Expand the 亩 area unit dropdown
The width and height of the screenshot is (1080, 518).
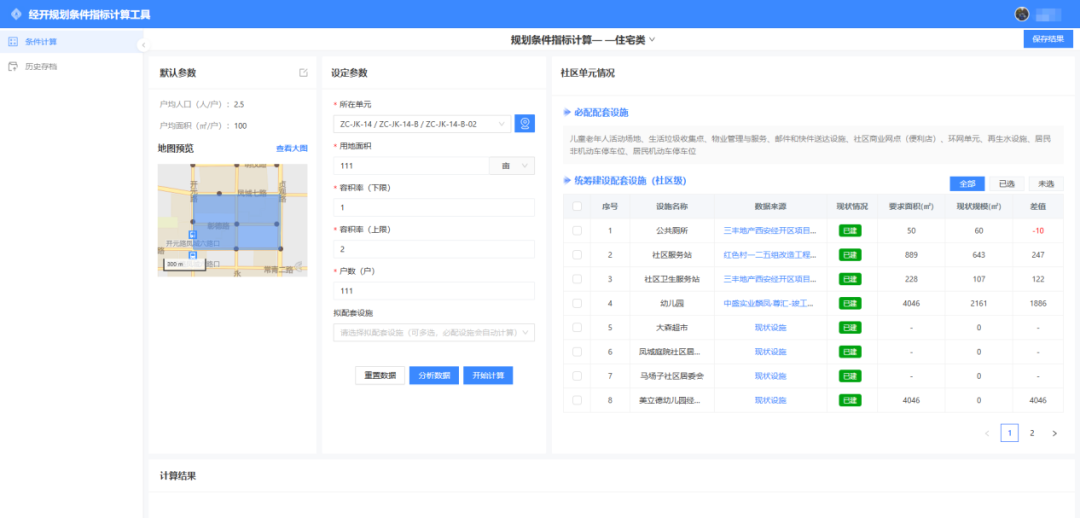[512, 166]
